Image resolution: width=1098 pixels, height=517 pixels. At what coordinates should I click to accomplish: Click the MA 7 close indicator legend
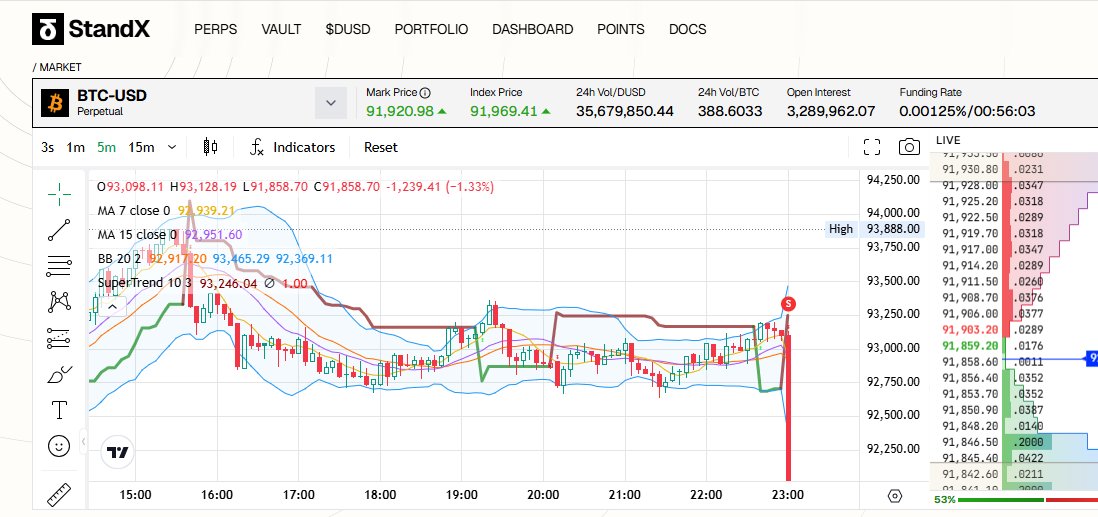click(x=134, y=211)
